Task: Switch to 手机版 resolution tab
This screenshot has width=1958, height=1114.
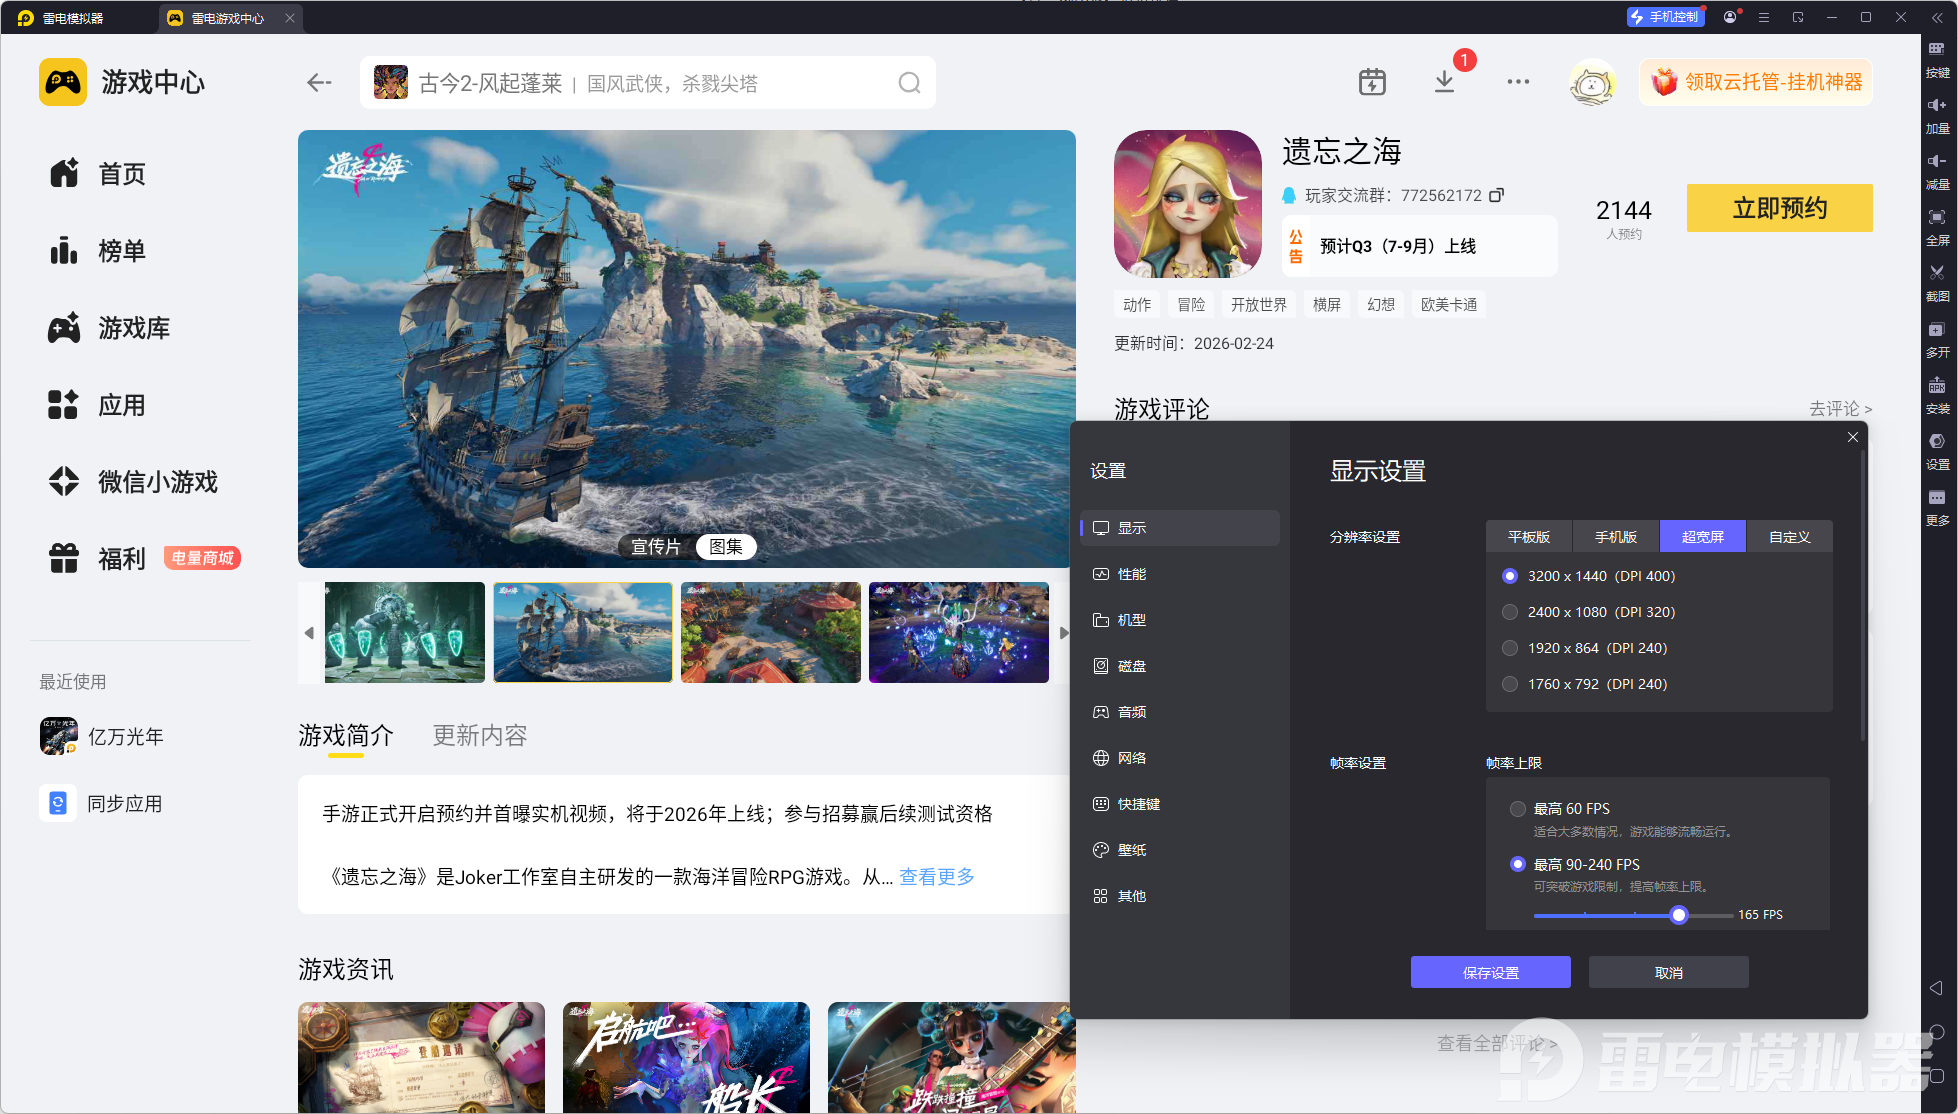Action: tap(1615, 537)
